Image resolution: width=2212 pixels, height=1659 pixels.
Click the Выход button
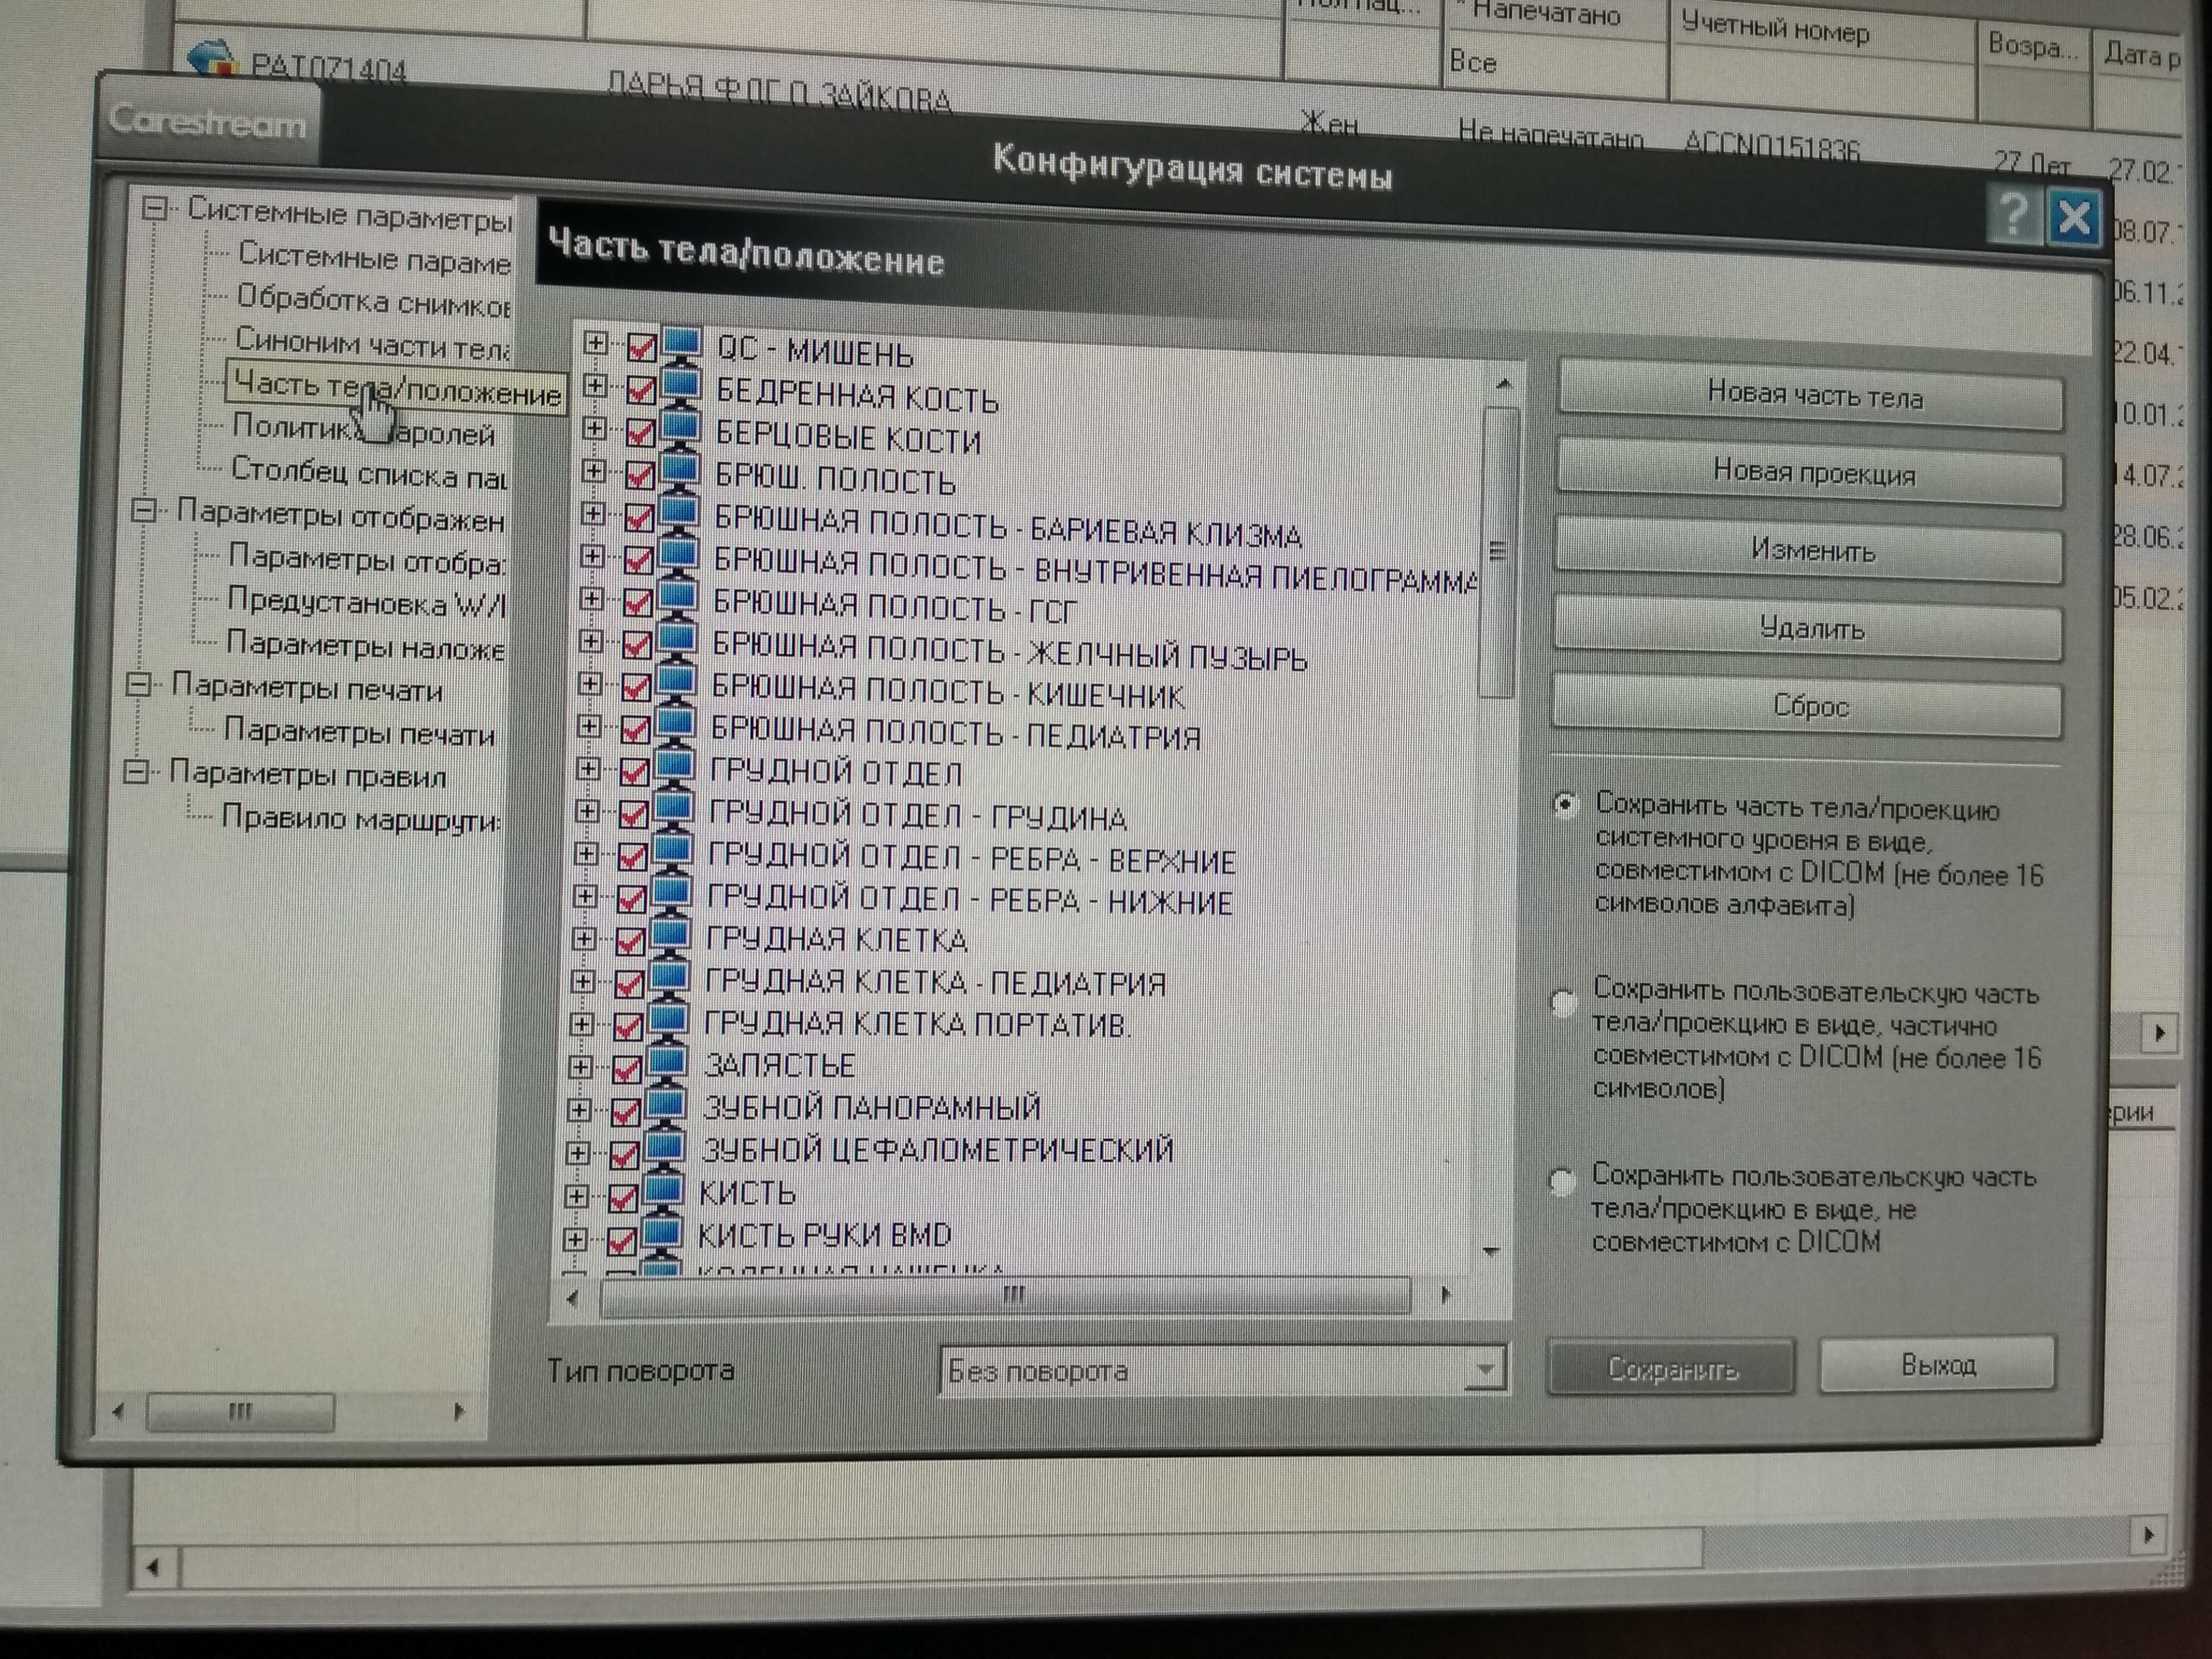[1937, 1365]
